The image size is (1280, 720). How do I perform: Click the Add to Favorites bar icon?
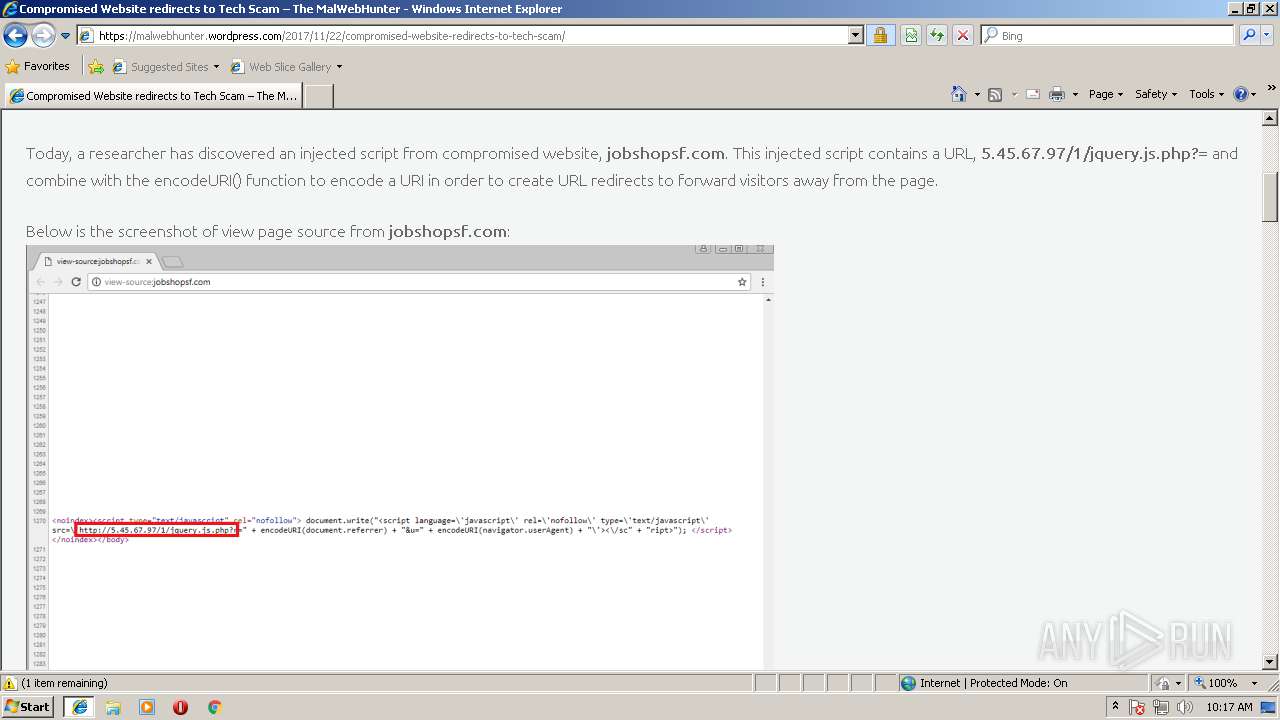96,67
